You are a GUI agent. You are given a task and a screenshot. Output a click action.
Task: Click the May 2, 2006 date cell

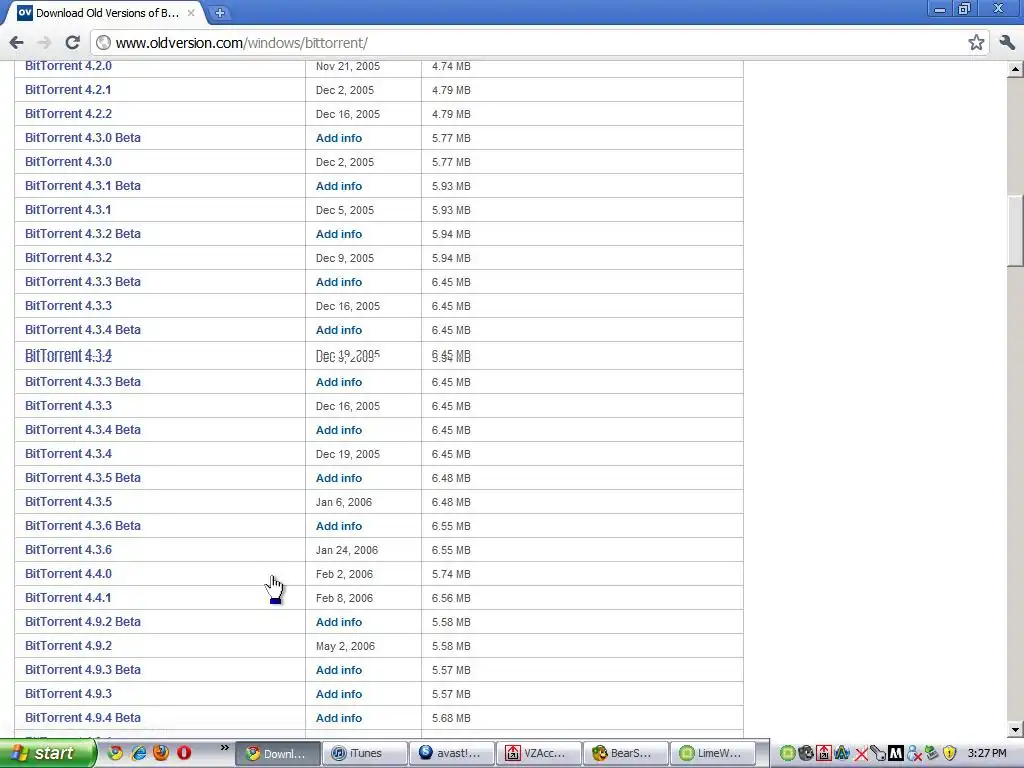tap(345, 646)
